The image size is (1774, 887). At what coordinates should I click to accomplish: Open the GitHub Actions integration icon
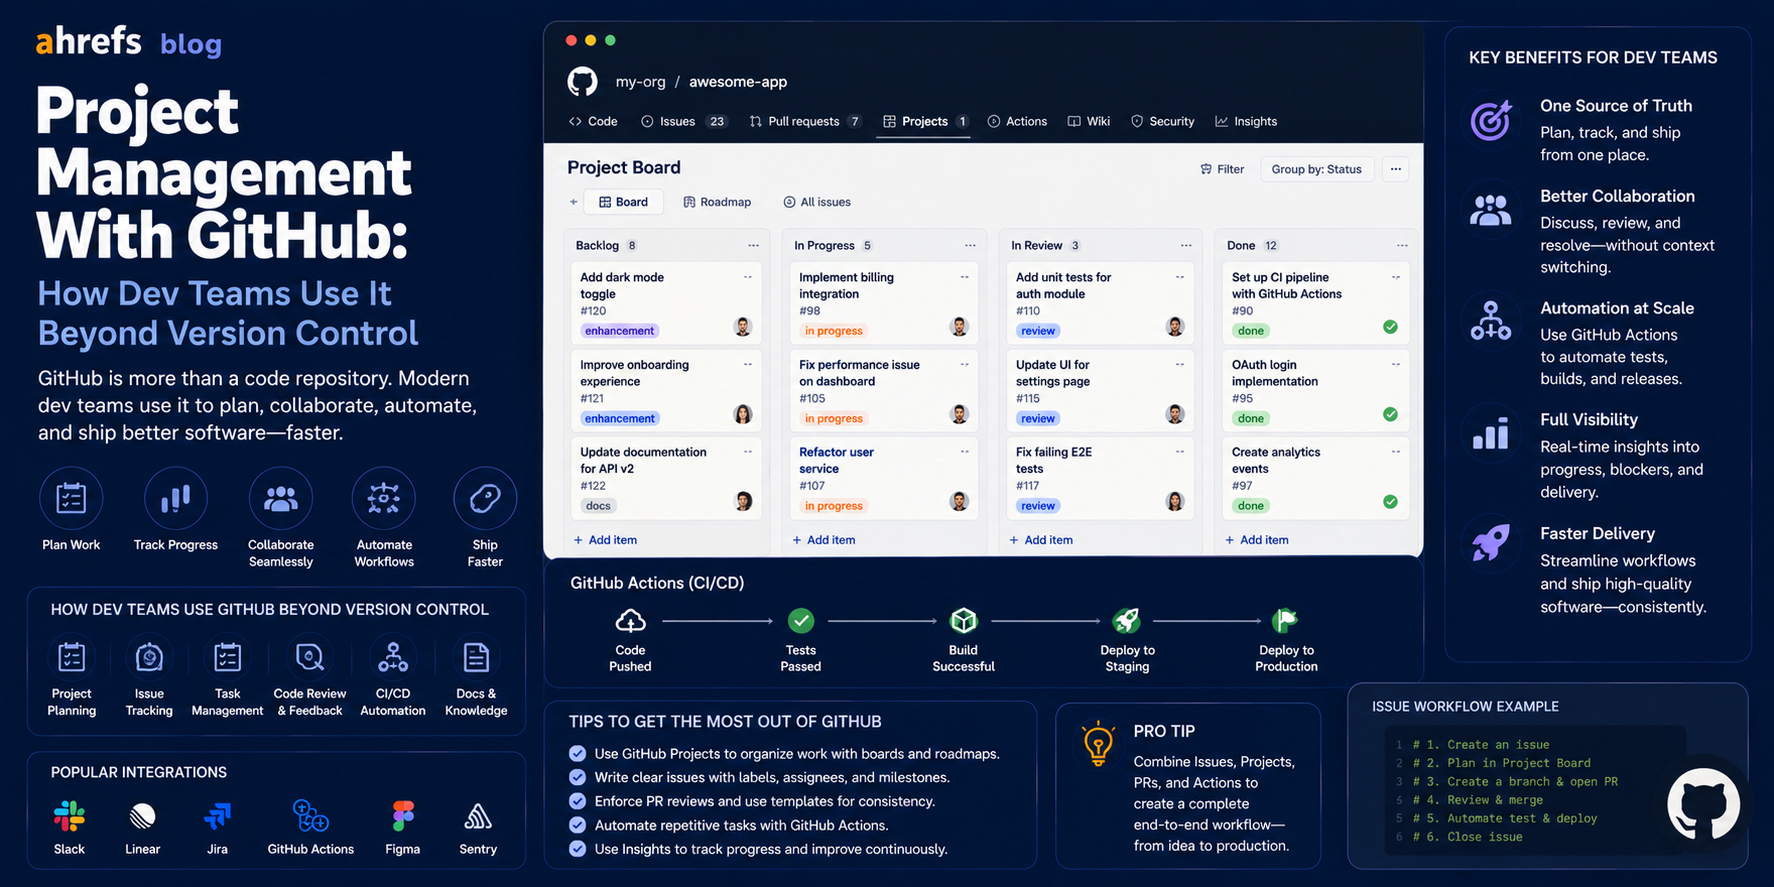tap(310, 816)
